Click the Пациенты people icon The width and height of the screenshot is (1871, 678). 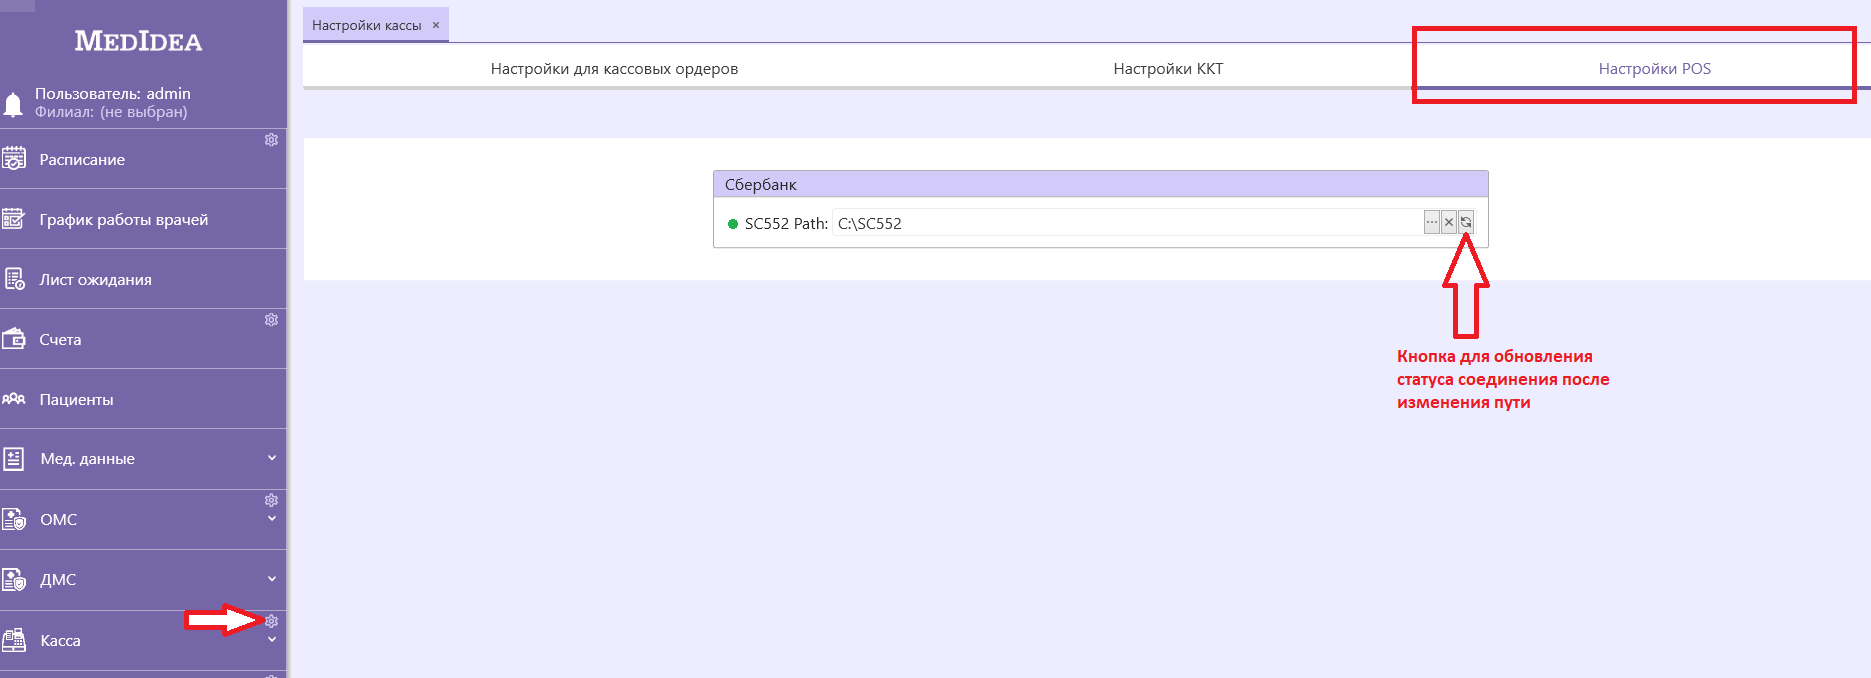click(x=13, y=399)
